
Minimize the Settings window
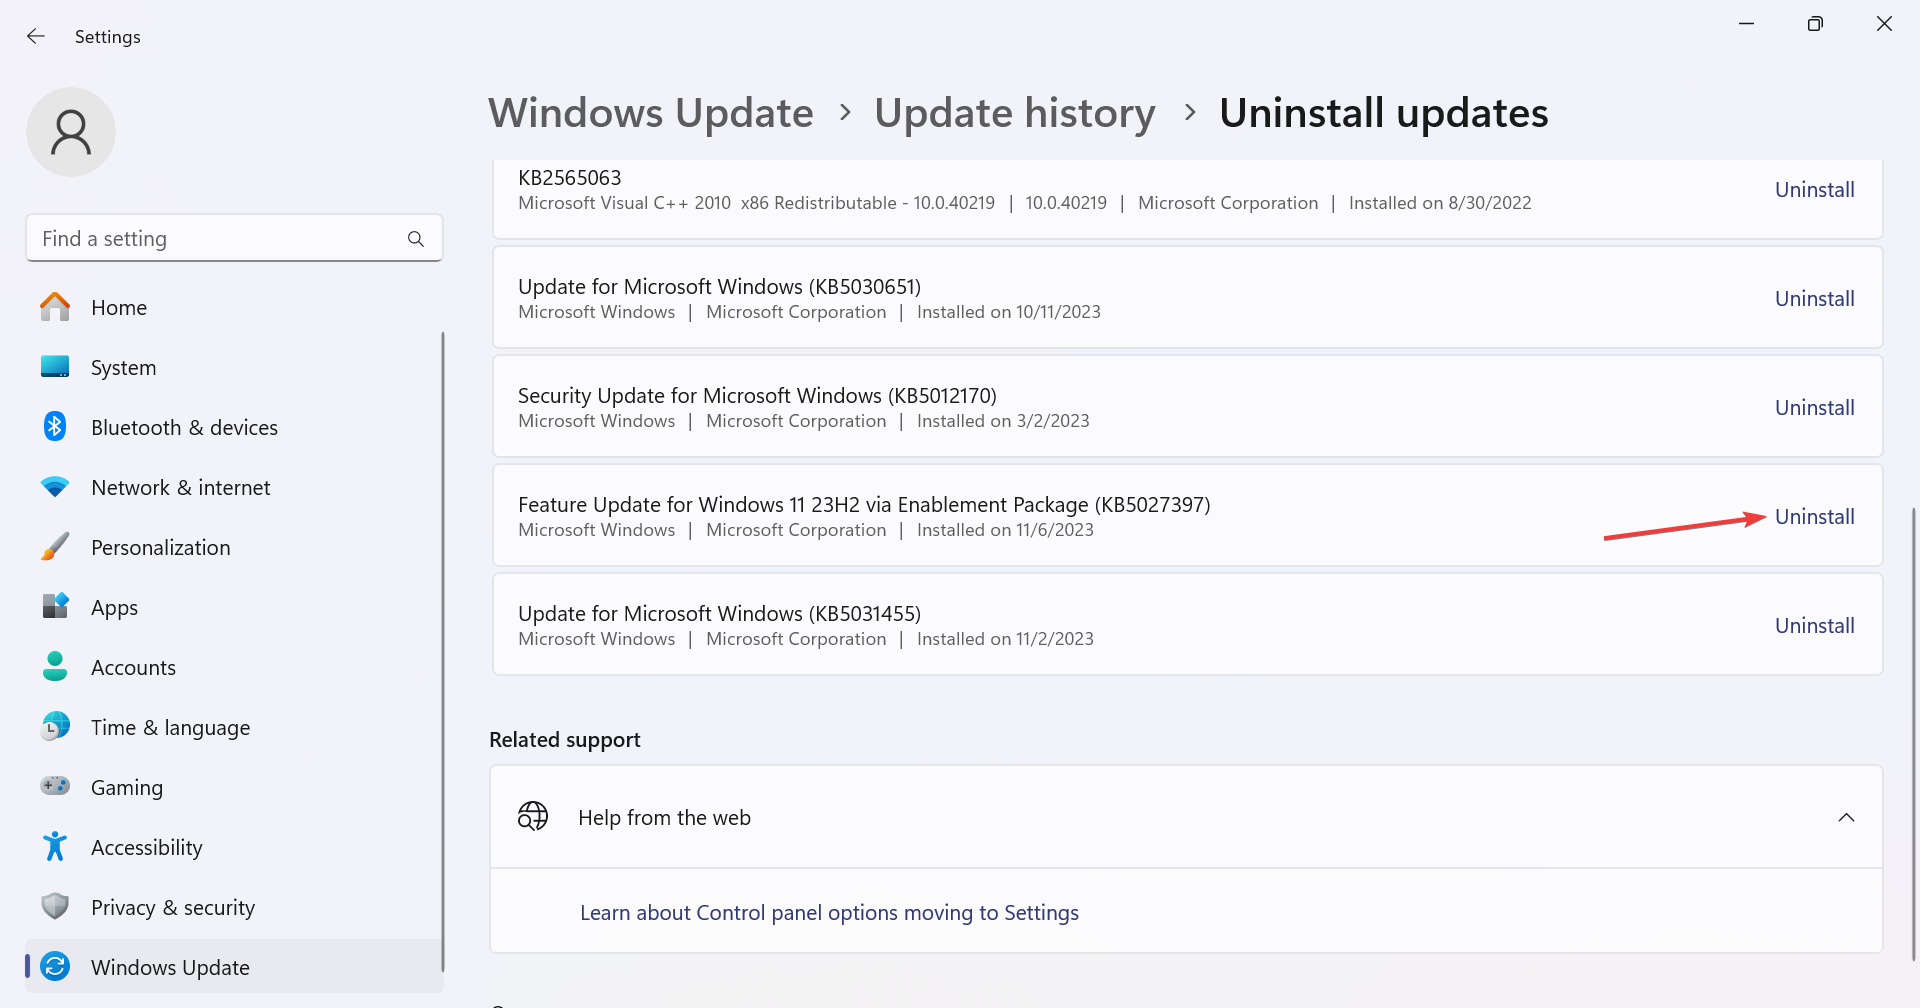tap(1747, 23)
